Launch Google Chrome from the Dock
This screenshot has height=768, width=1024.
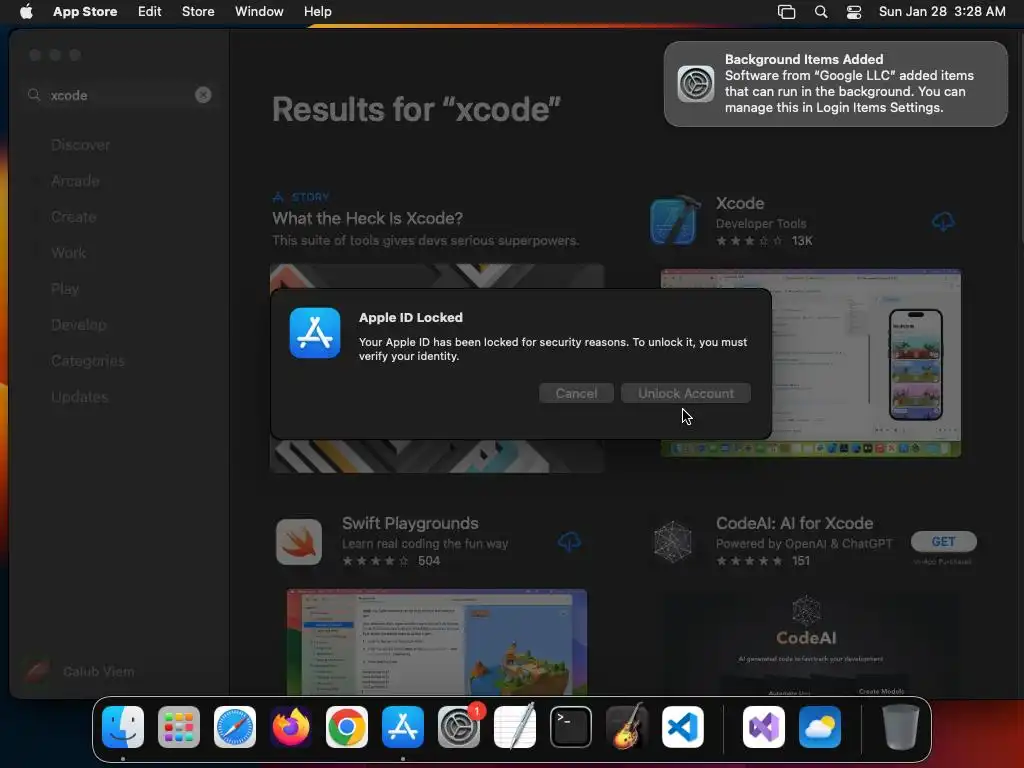click(347, 727)
